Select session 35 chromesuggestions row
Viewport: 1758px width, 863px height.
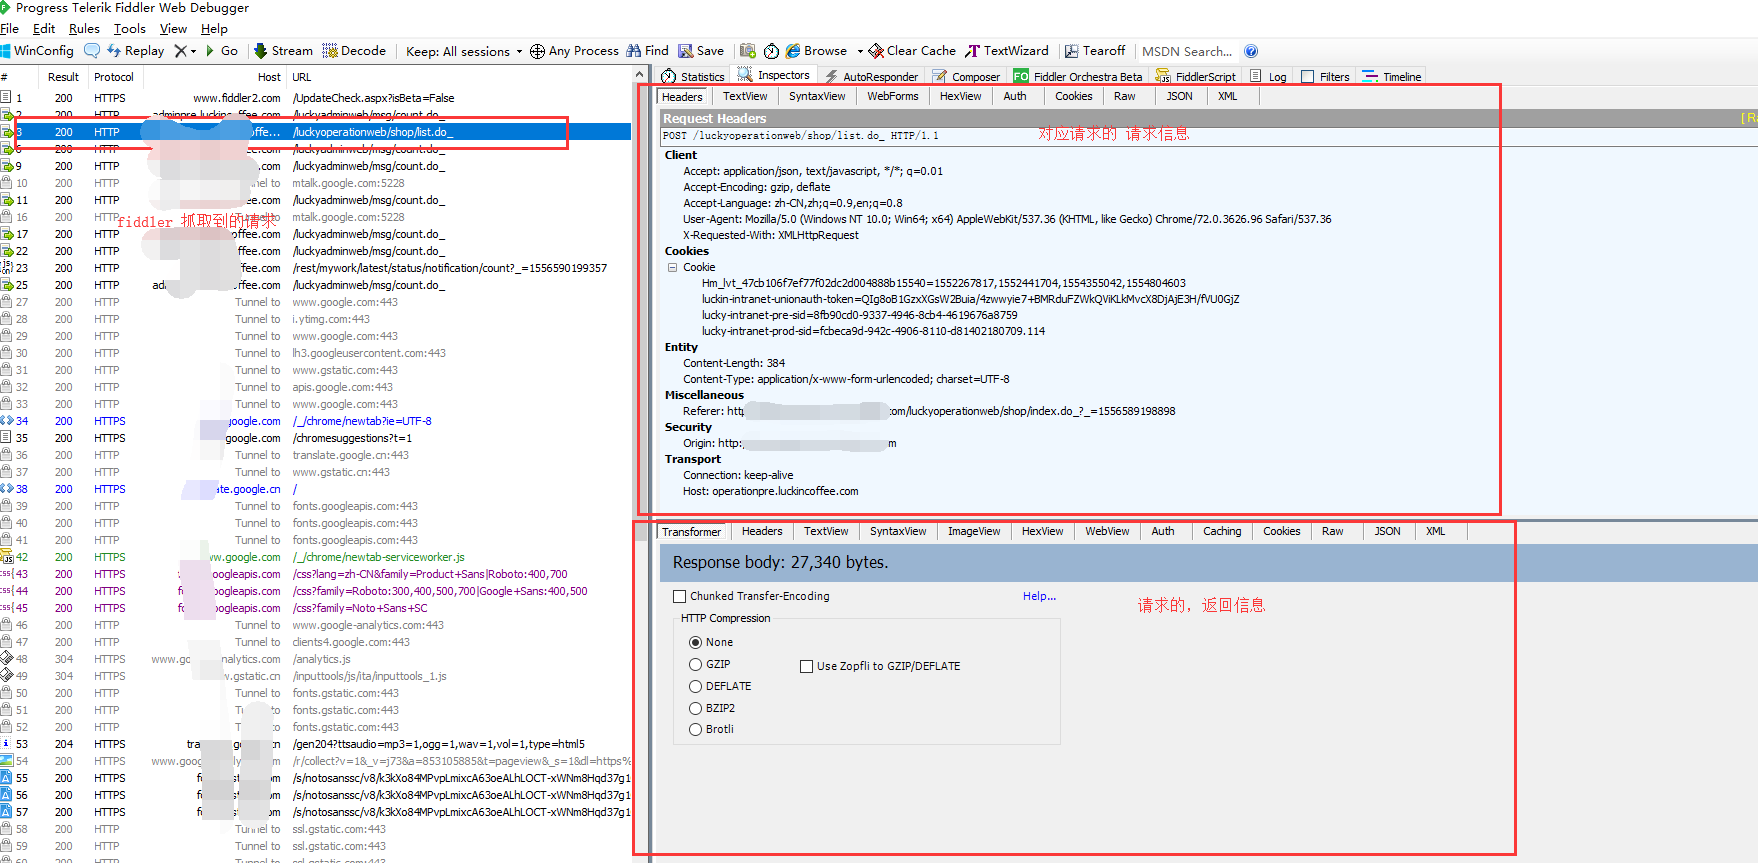(x=316, y=438)
